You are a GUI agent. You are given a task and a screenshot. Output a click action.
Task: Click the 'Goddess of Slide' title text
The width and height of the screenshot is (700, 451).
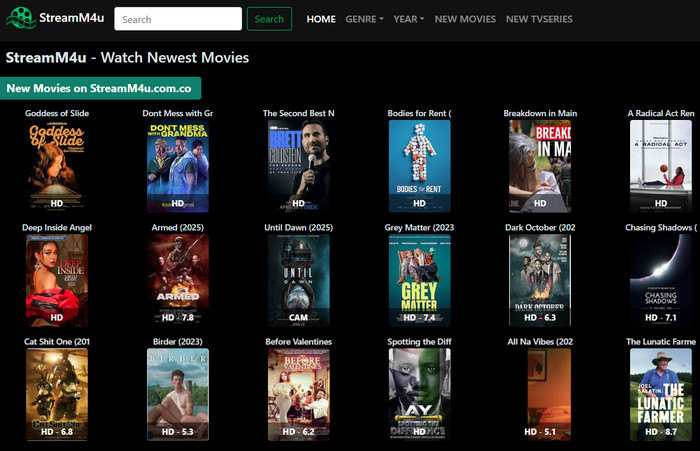(x=57, y=113)
